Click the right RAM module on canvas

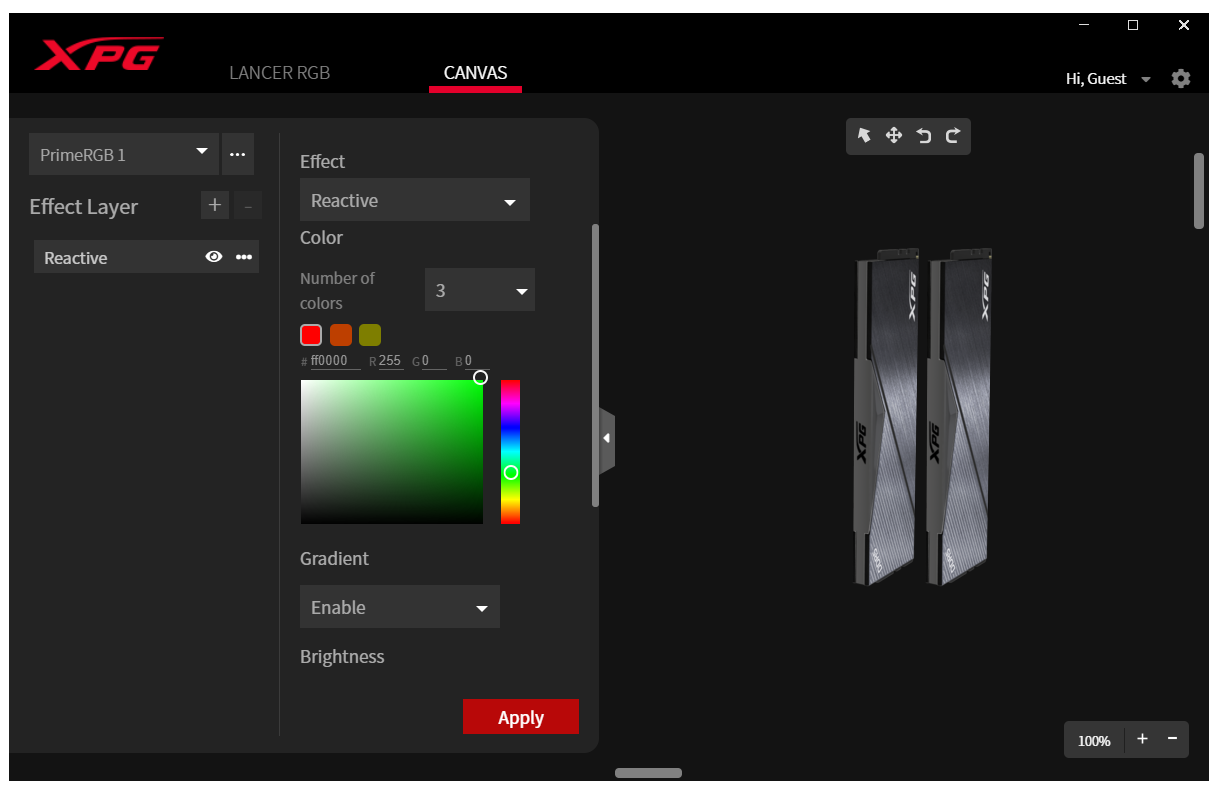pos(958,417)
